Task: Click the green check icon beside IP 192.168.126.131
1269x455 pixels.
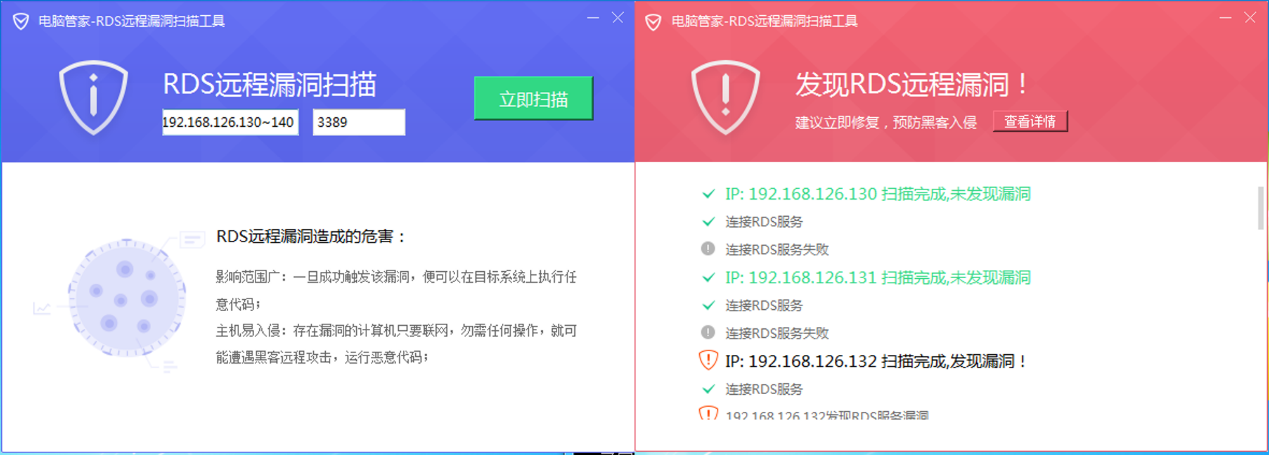Action: 708,277
